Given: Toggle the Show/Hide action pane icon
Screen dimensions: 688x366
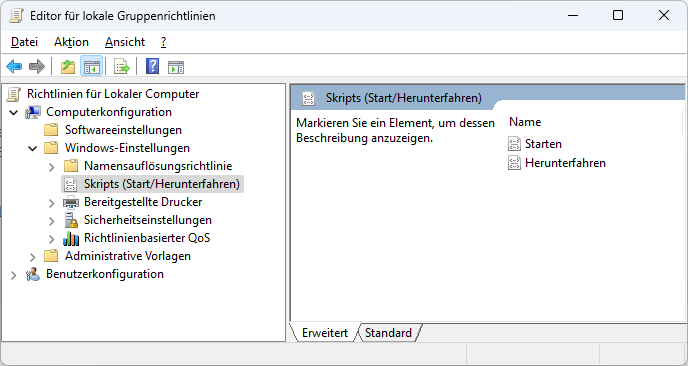Looking at the screenshot, I should tap(176, 67).
